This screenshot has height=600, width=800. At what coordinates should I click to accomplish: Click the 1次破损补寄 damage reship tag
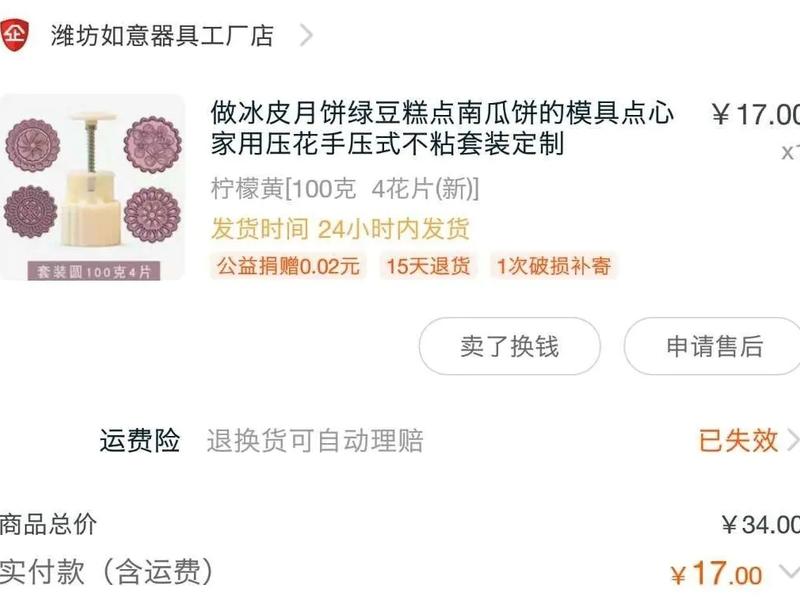[557, 266]
